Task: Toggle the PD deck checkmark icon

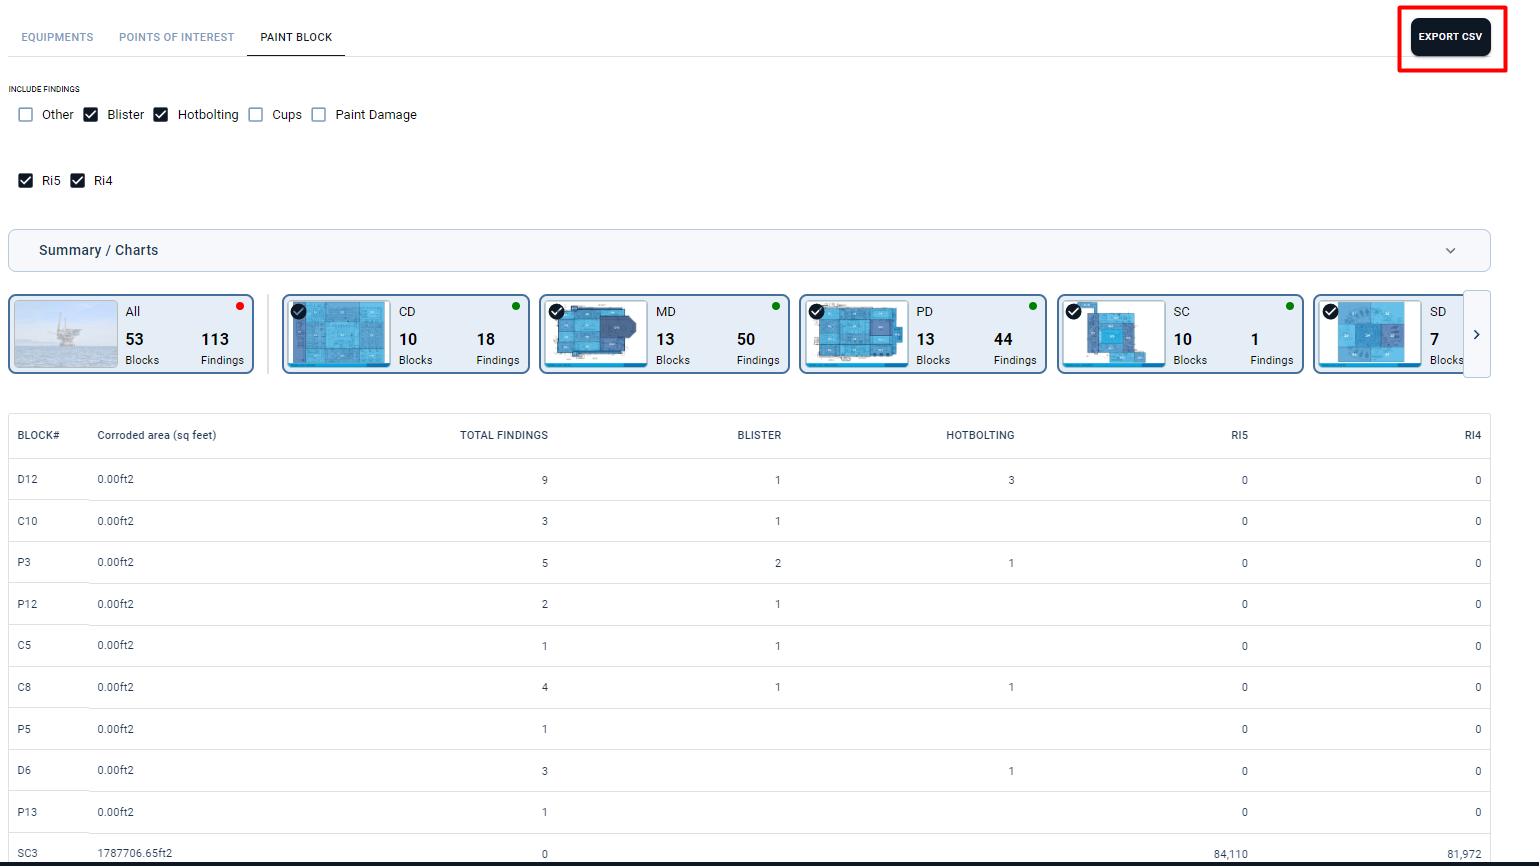Action: pos(816,312)
